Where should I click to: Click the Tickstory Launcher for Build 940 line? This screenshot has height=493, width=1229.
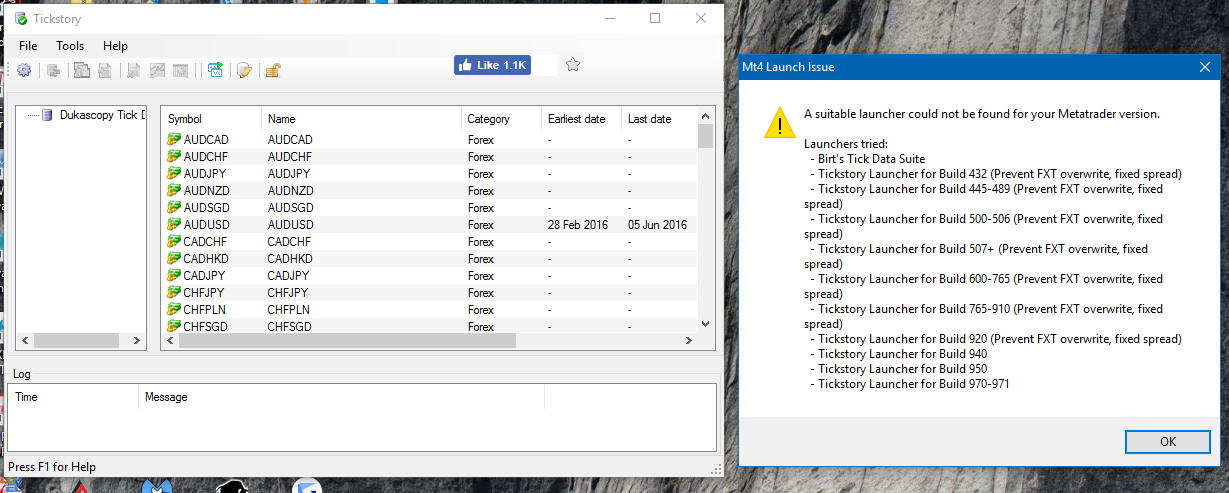click(903, 354)
